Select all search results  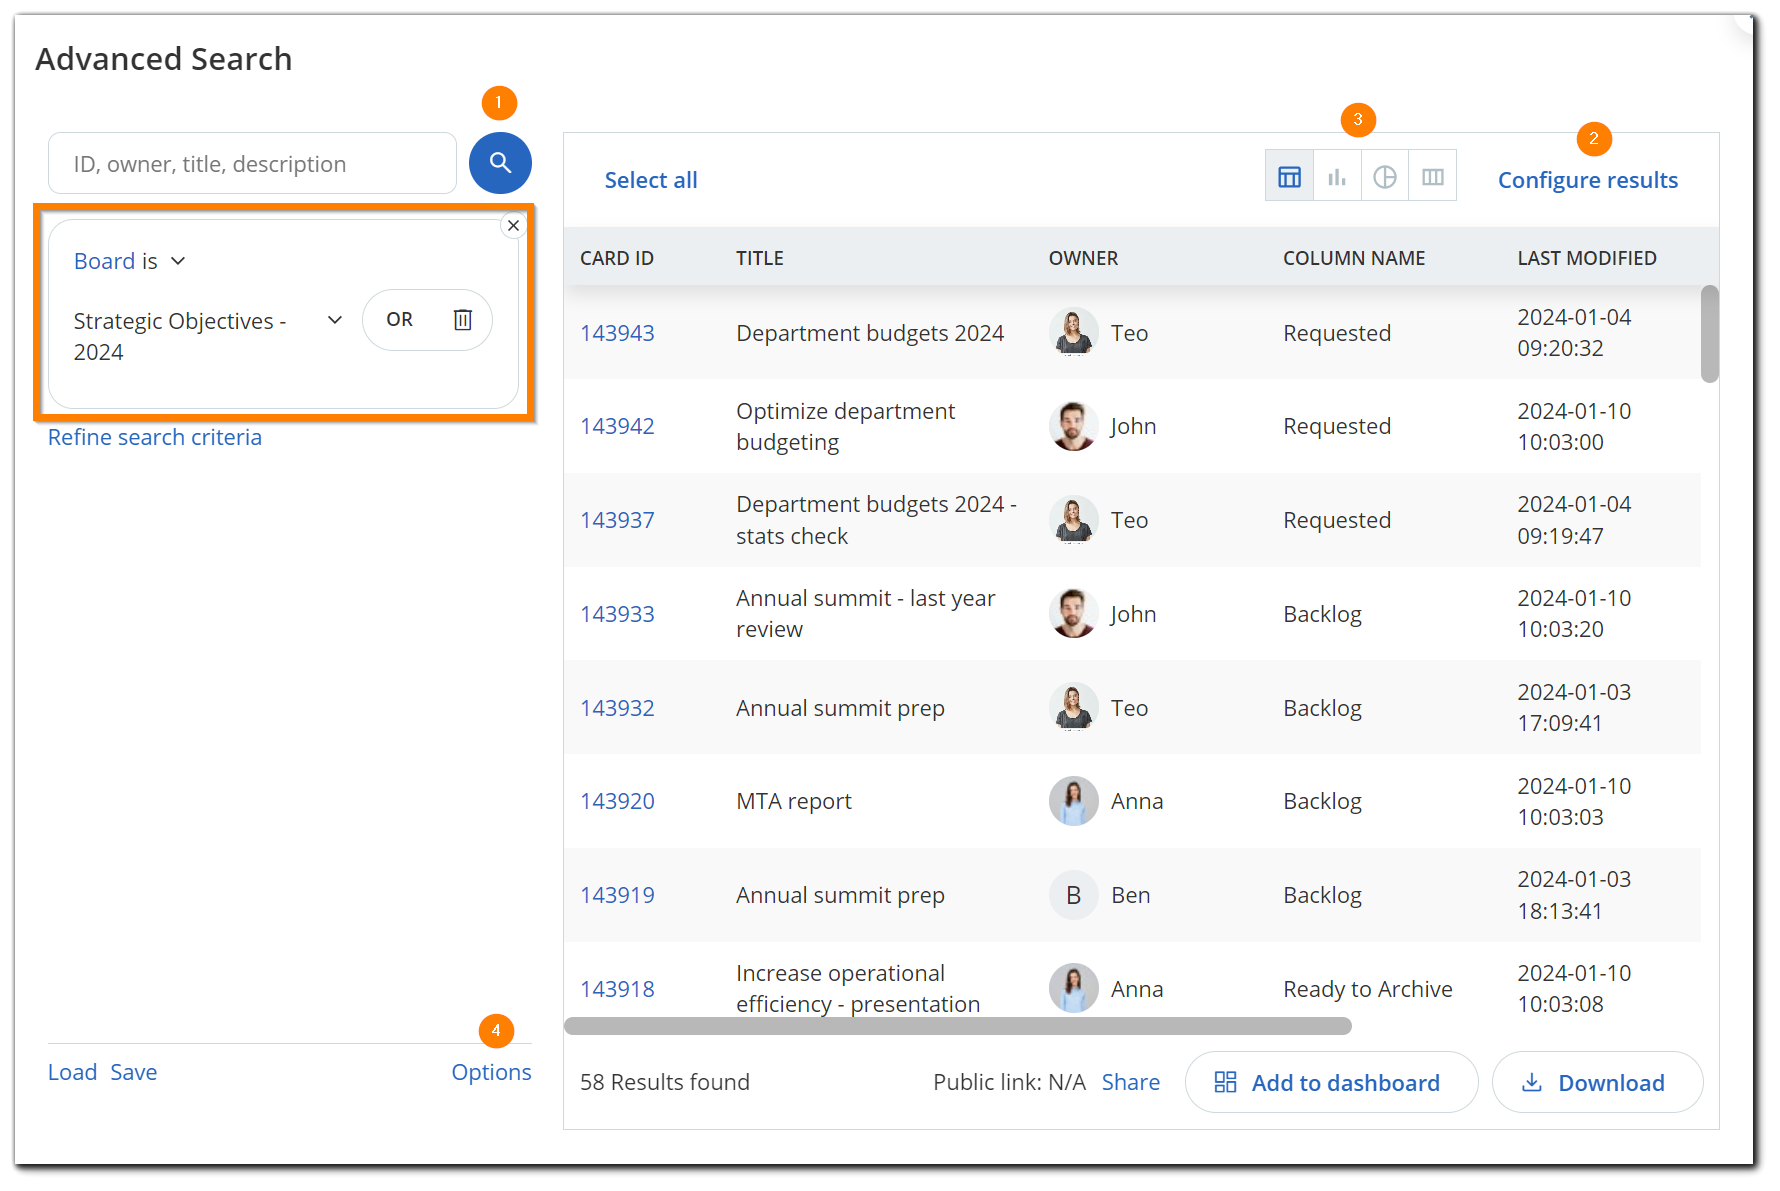click(x=651, y=179)
